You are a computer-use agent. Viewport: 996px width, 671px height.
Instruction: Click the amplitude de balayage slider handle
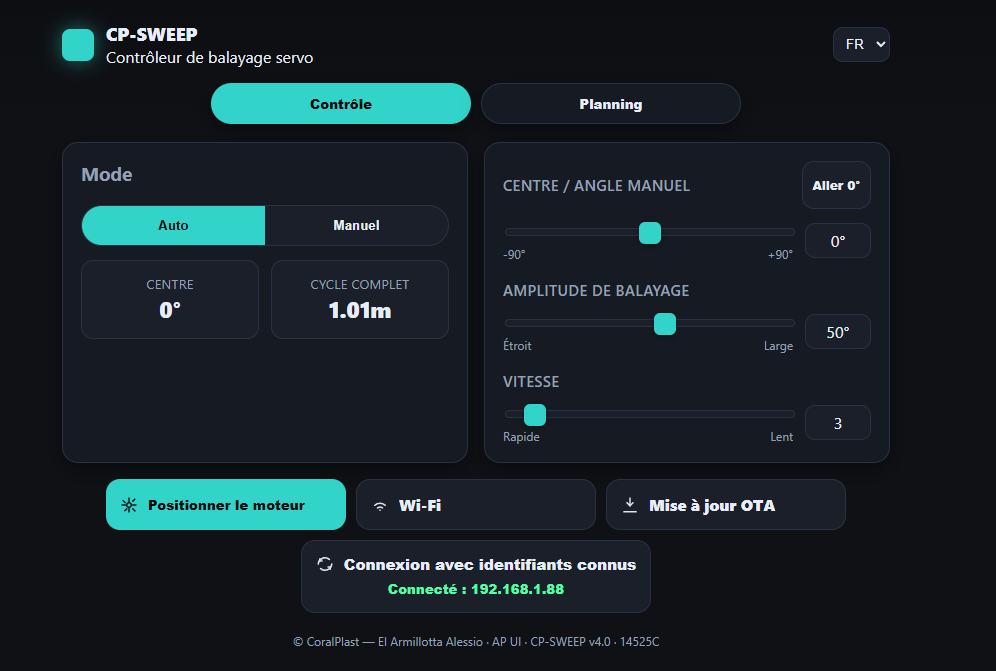[x=665, y=324]
